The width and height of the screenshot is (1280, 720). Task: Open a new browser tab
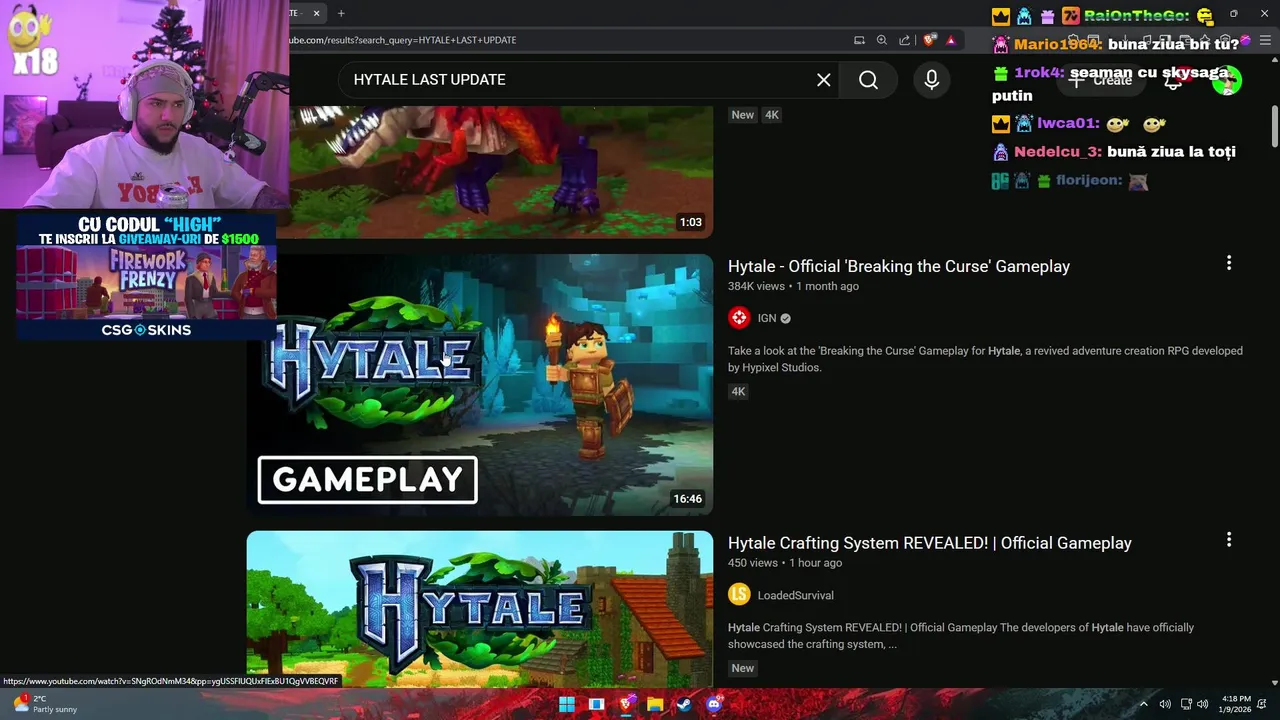[x=341, y=13]
